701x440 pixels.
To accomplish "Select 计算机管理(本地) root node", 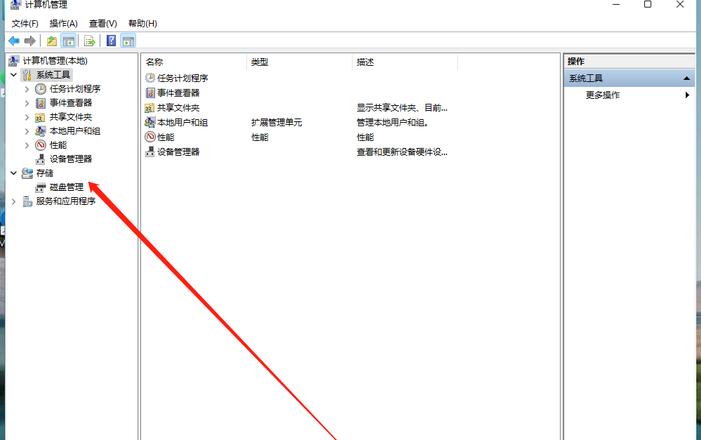I will [x=55, y=61].
